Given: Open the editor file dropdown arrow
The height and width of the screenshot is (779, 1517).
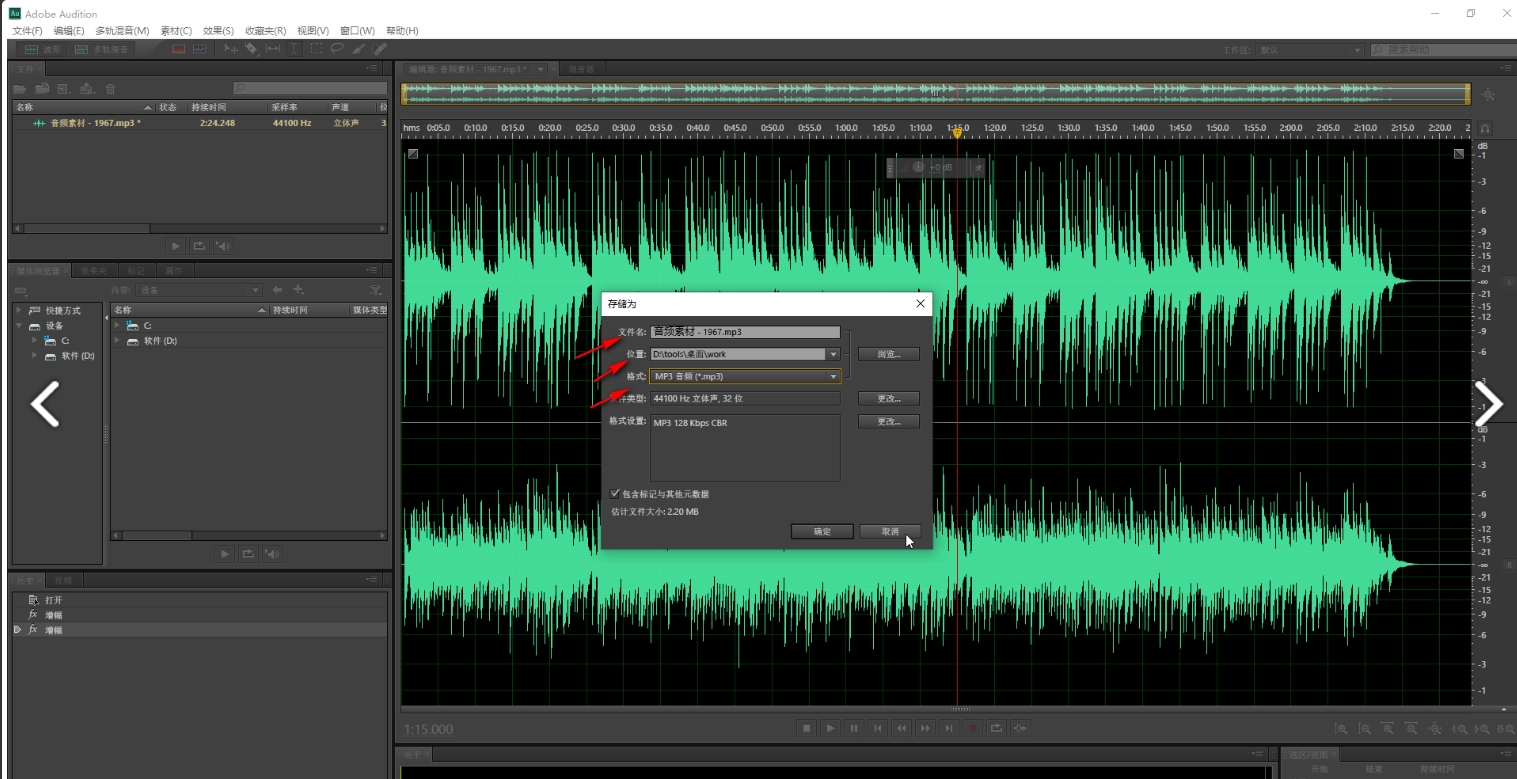Looking at the screenshot, I should tap(541, 69).
